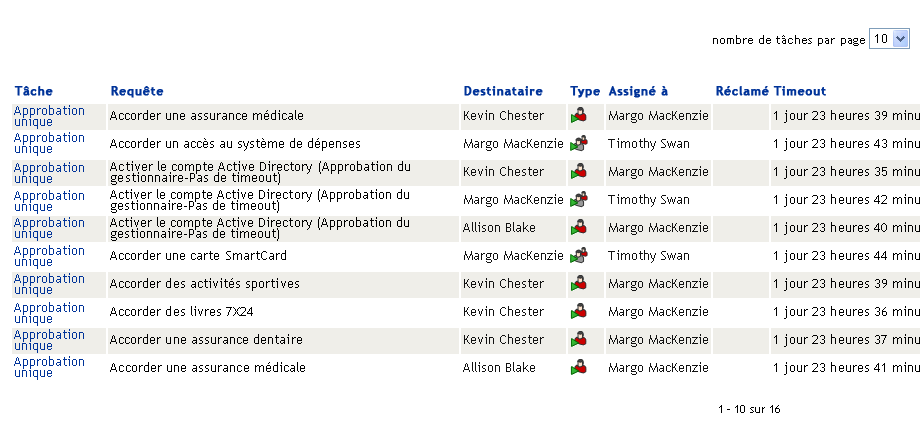Open the tasks per page dropdown
The image size is (920, 421).
pyautogui.click(x=889, y=39)
